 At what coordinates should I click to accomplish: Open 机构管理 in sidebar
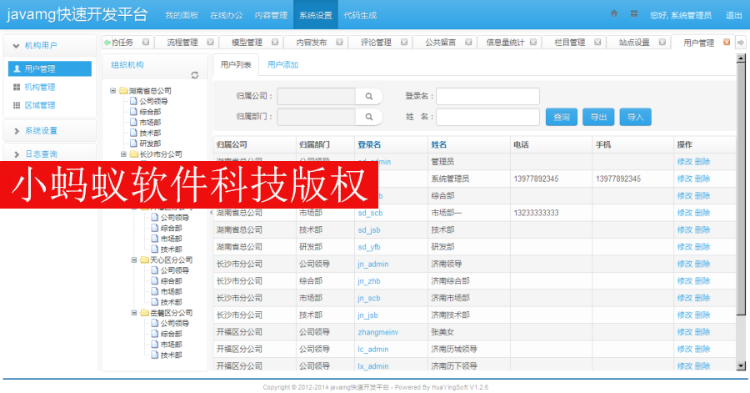(x=40, y=87)
